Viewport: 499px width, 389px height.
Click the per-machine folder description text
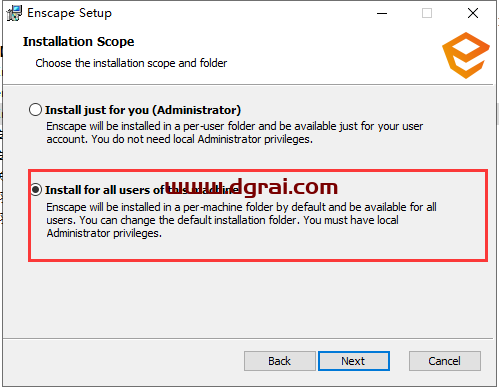pyautogui.click(x=241, y=220)
